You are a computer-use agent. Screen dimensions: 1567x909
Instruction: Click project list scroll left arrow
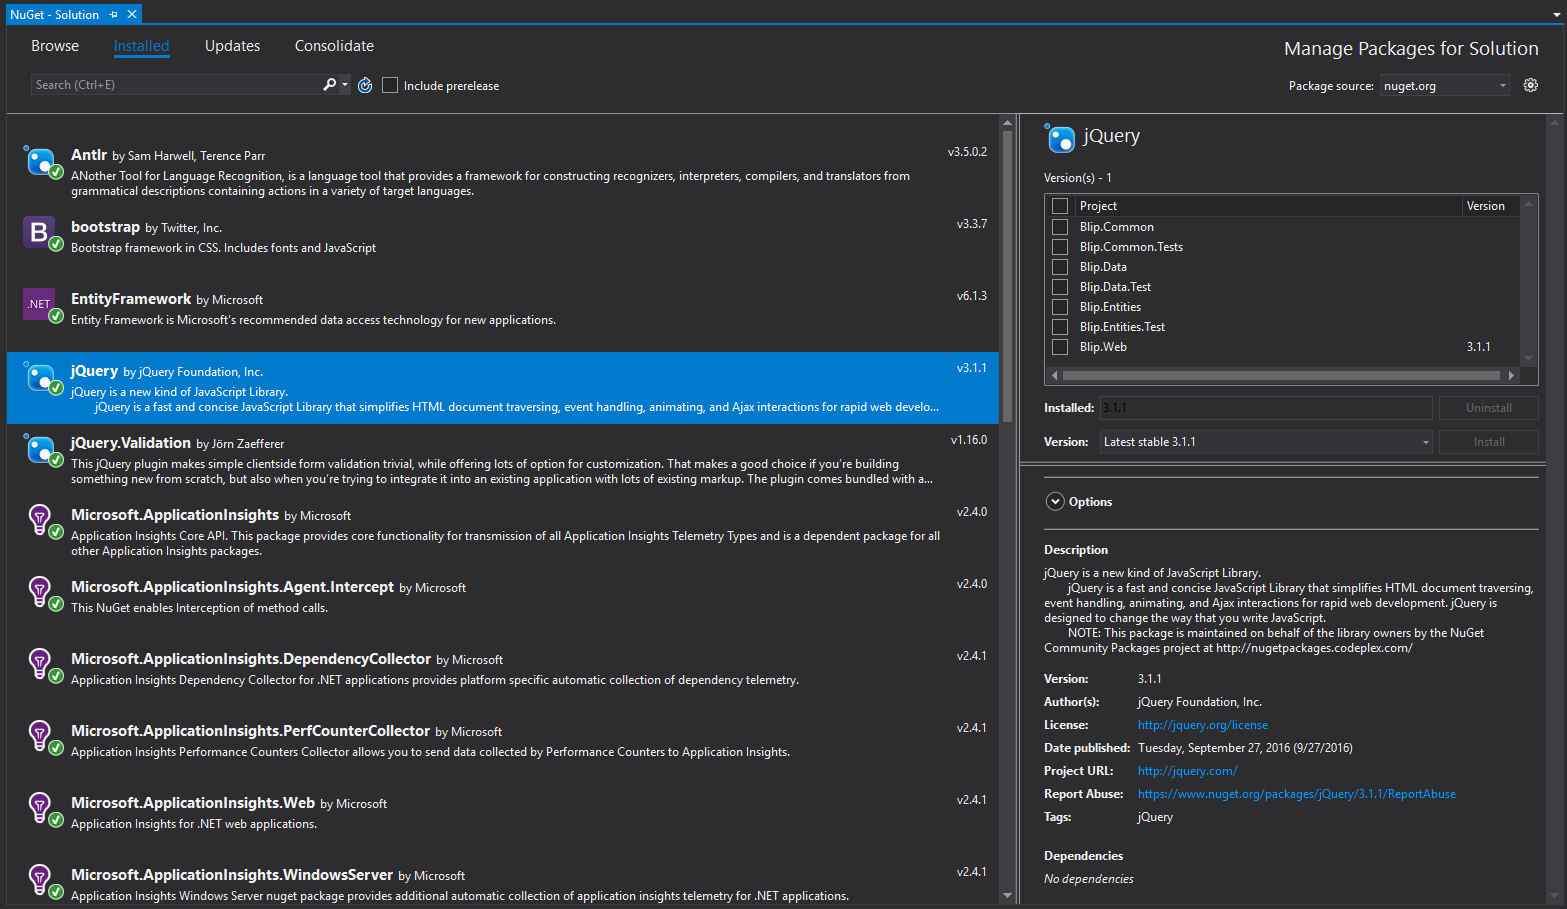[x=1053, y=375]
